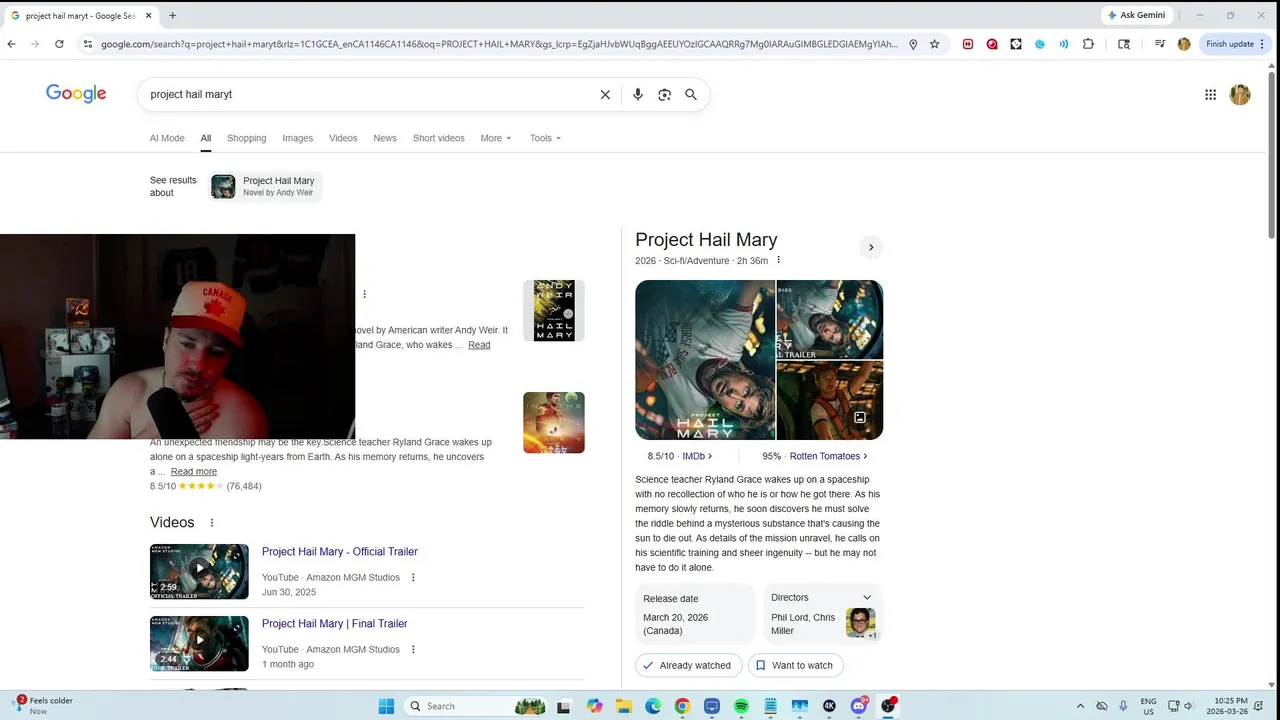This screenshot has width=1280, height=720.
Task: Toggle the Want to watch button
Action: pos(796,665)
